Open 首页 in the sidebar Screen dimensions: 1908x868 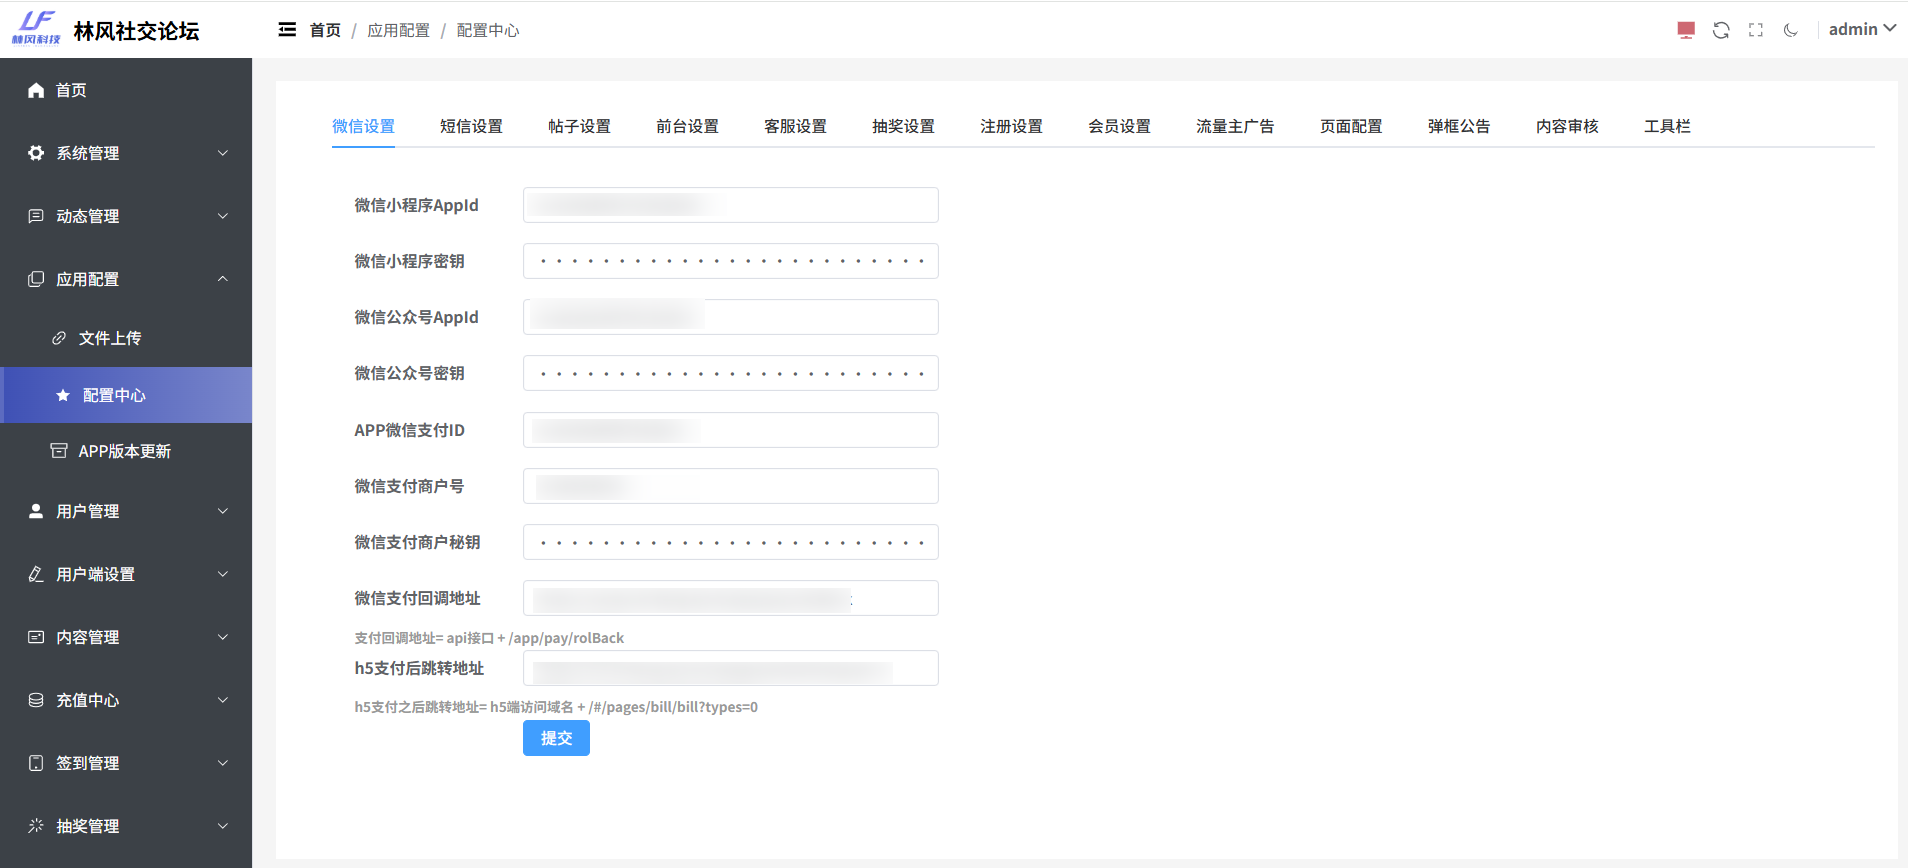126,90
